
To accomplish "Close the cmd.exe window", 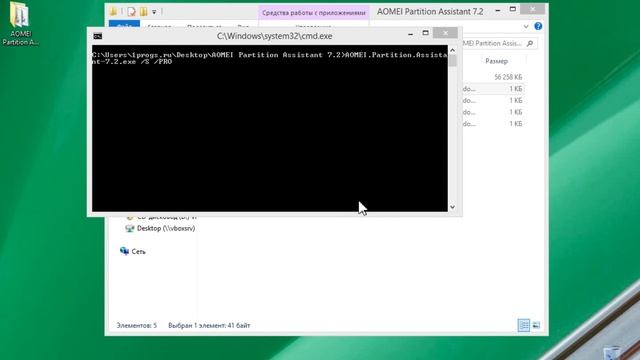I will [445, 33].
